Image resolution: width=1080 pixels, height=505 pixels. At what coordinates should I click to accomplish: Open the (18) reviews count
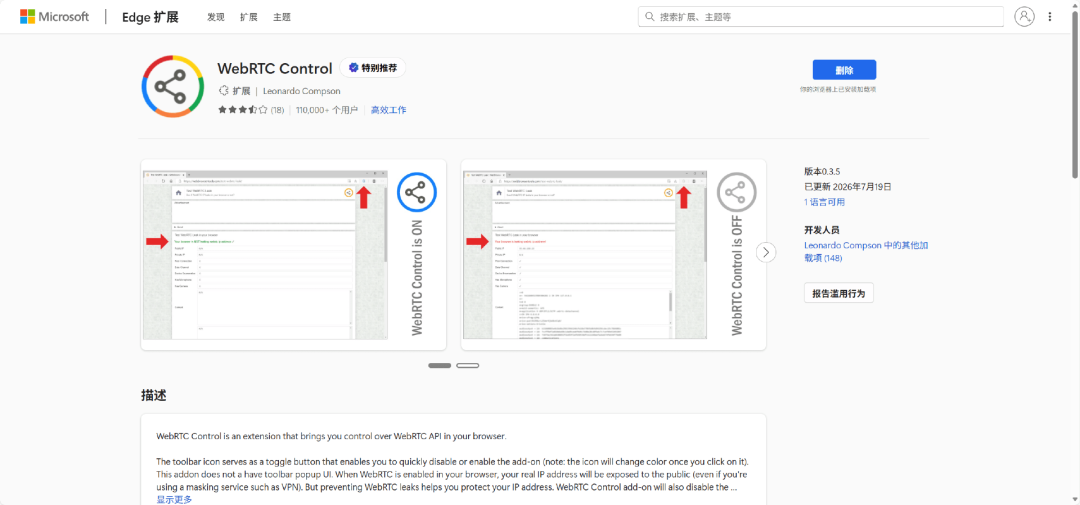point(277,110)
